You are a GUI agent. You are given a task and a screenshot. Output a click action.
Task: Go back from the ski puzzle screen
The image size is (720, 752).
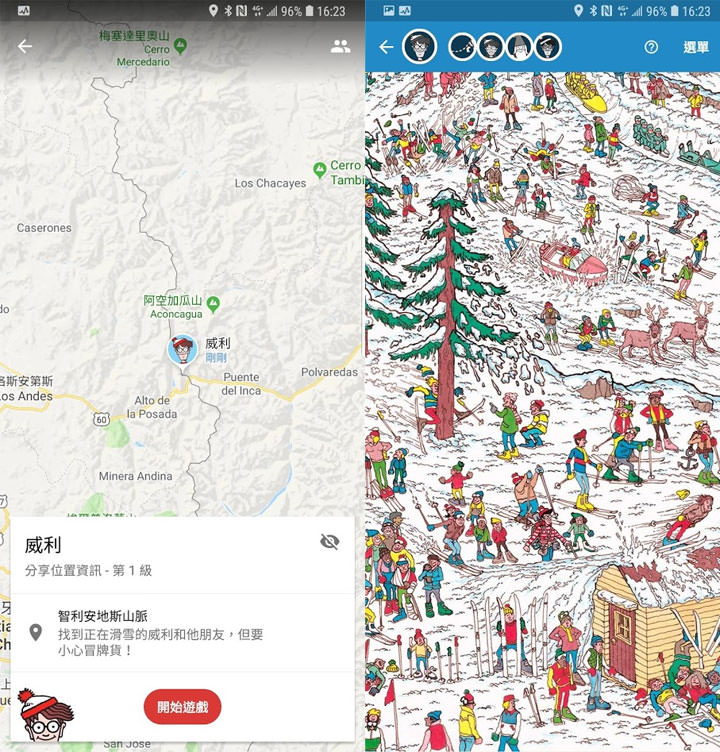386,47
